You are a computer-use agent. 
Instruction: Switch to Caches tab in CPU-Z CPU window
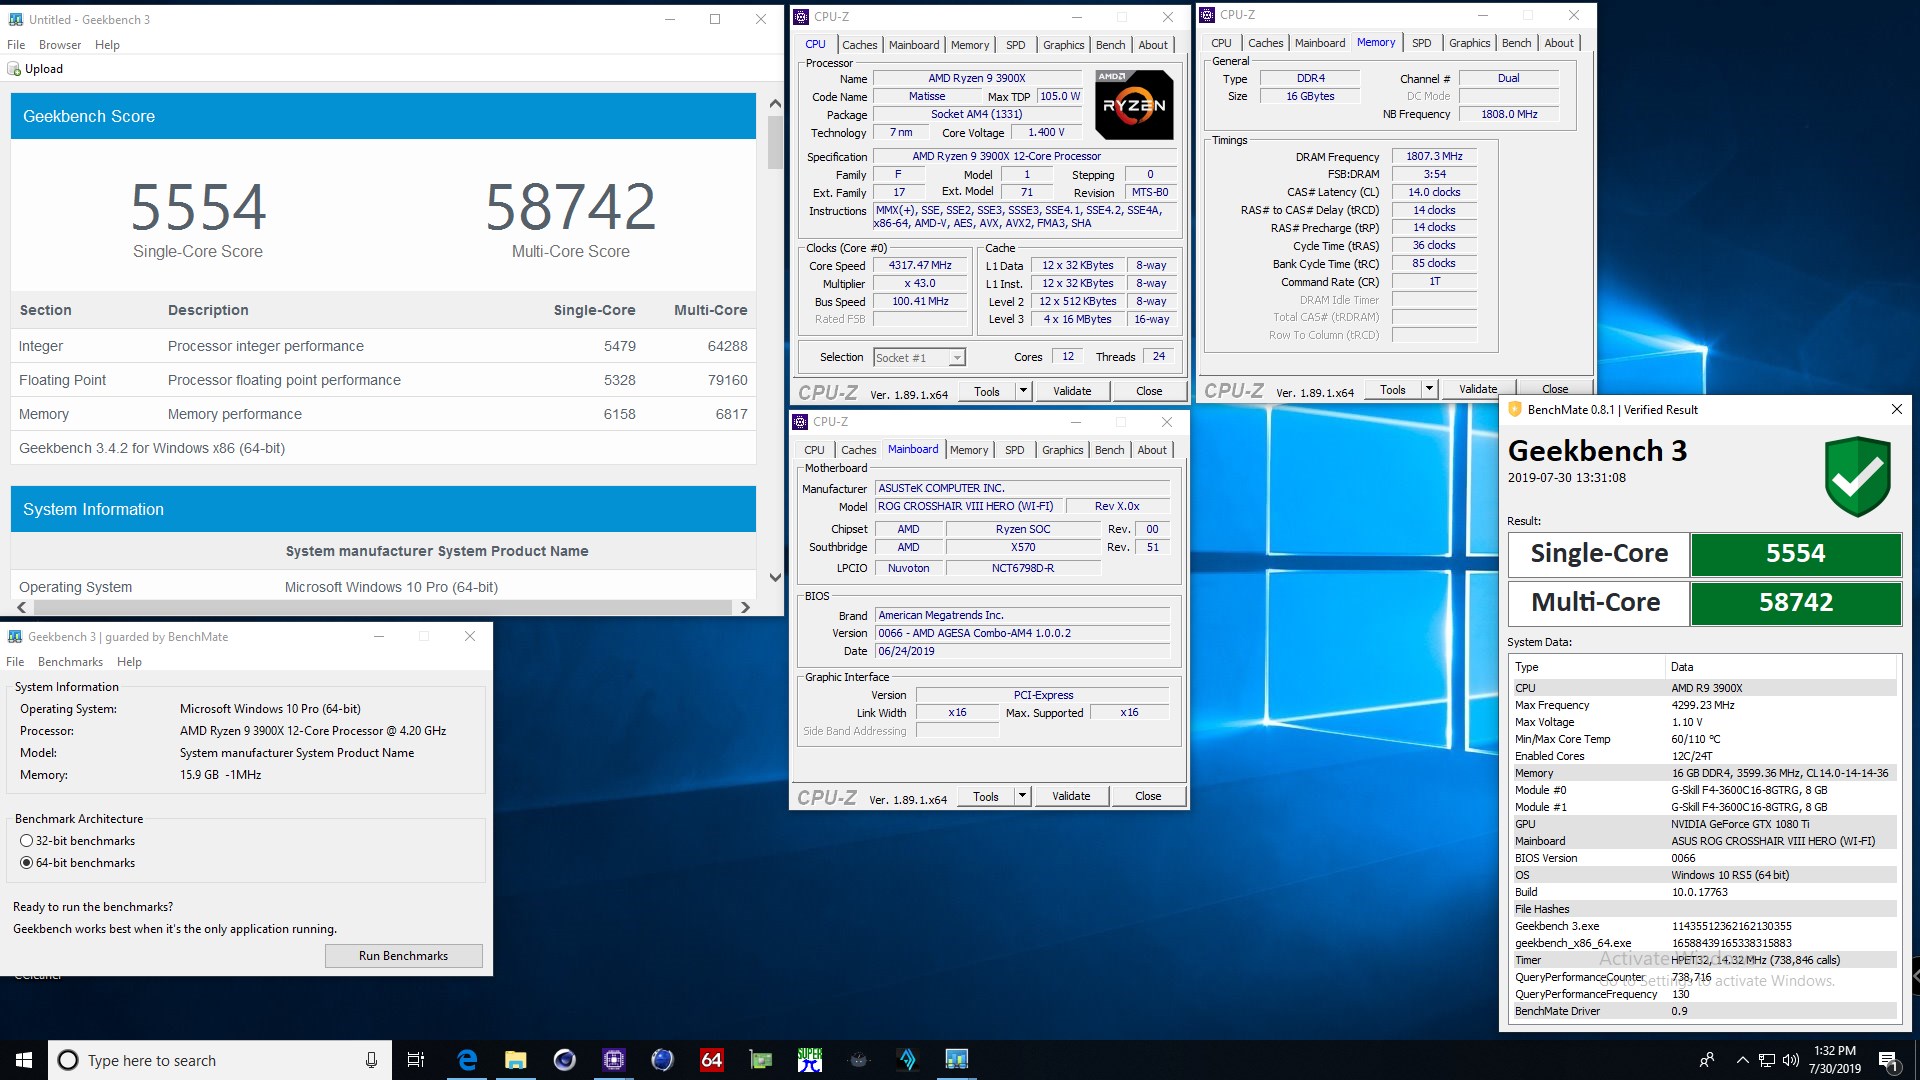point(859,45)
